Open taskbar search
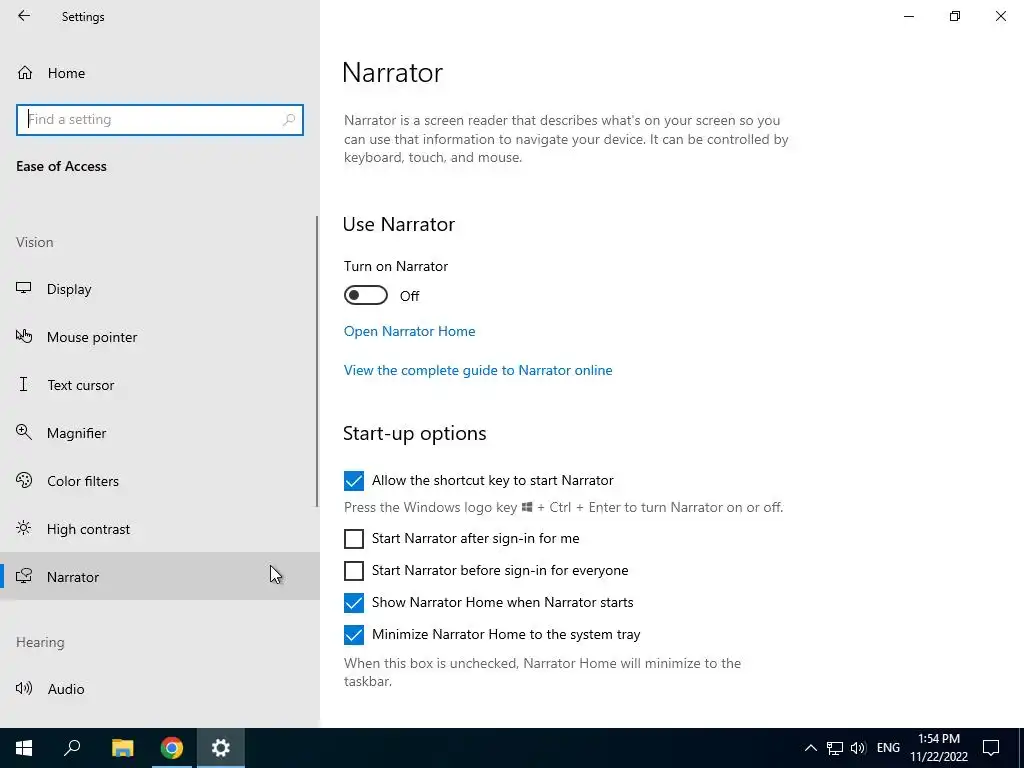The image size is (1024, 768). (72, 748)
